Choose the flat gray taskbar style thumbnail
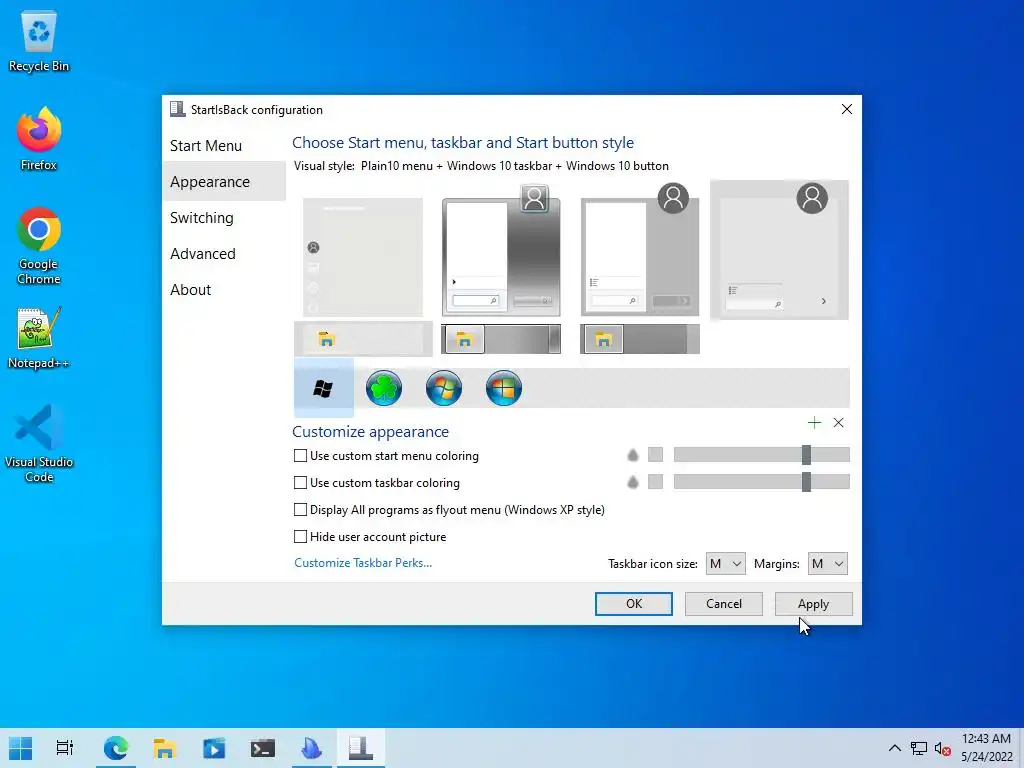 click(x=640, y=340)
